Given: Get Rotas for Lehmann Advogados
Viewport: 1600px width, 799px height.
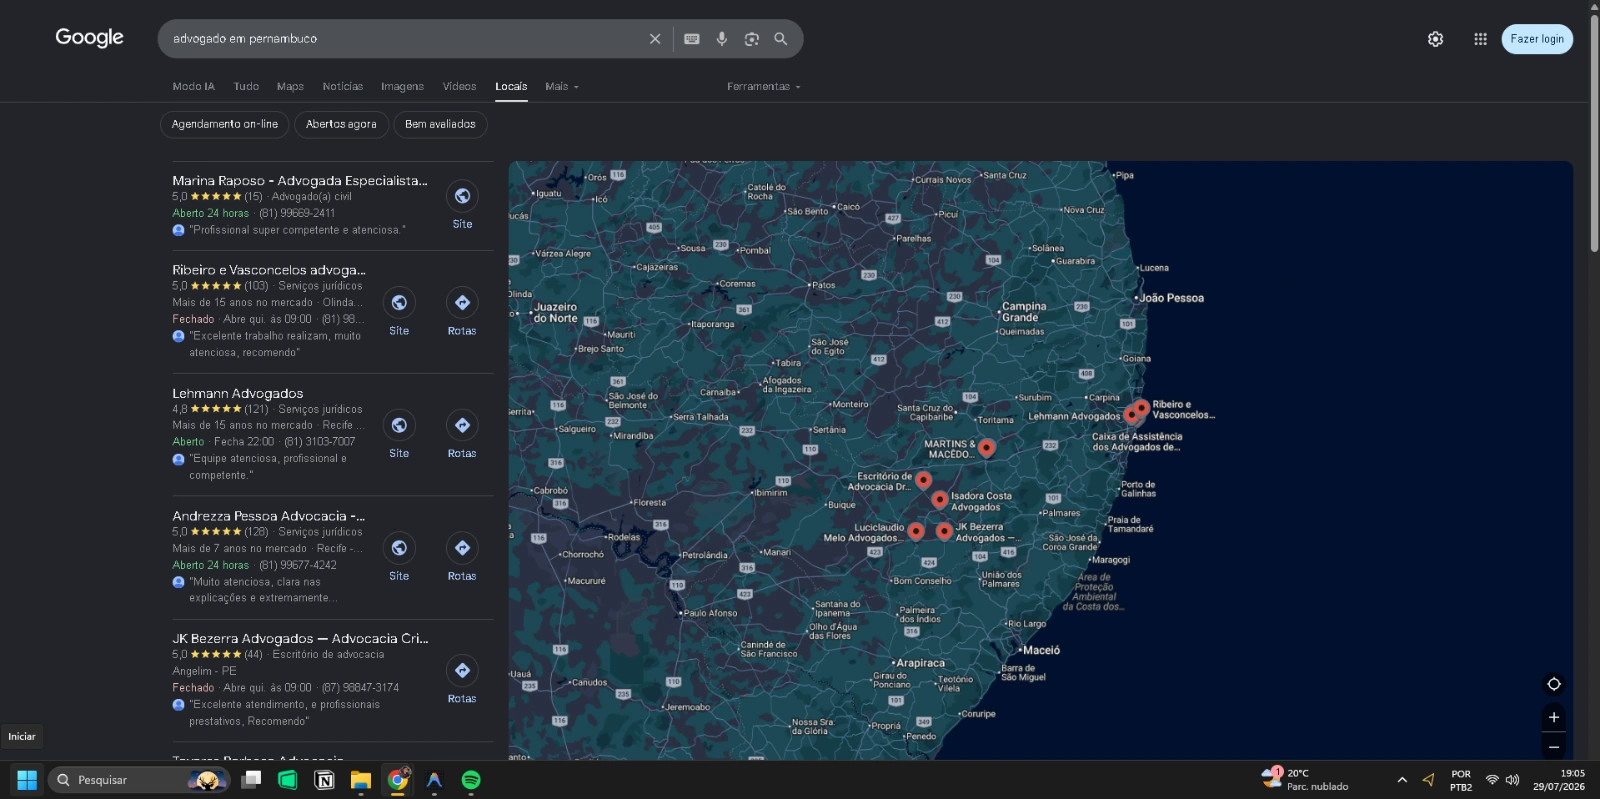Looking at the screenshot, I should [x=462, y=425].
